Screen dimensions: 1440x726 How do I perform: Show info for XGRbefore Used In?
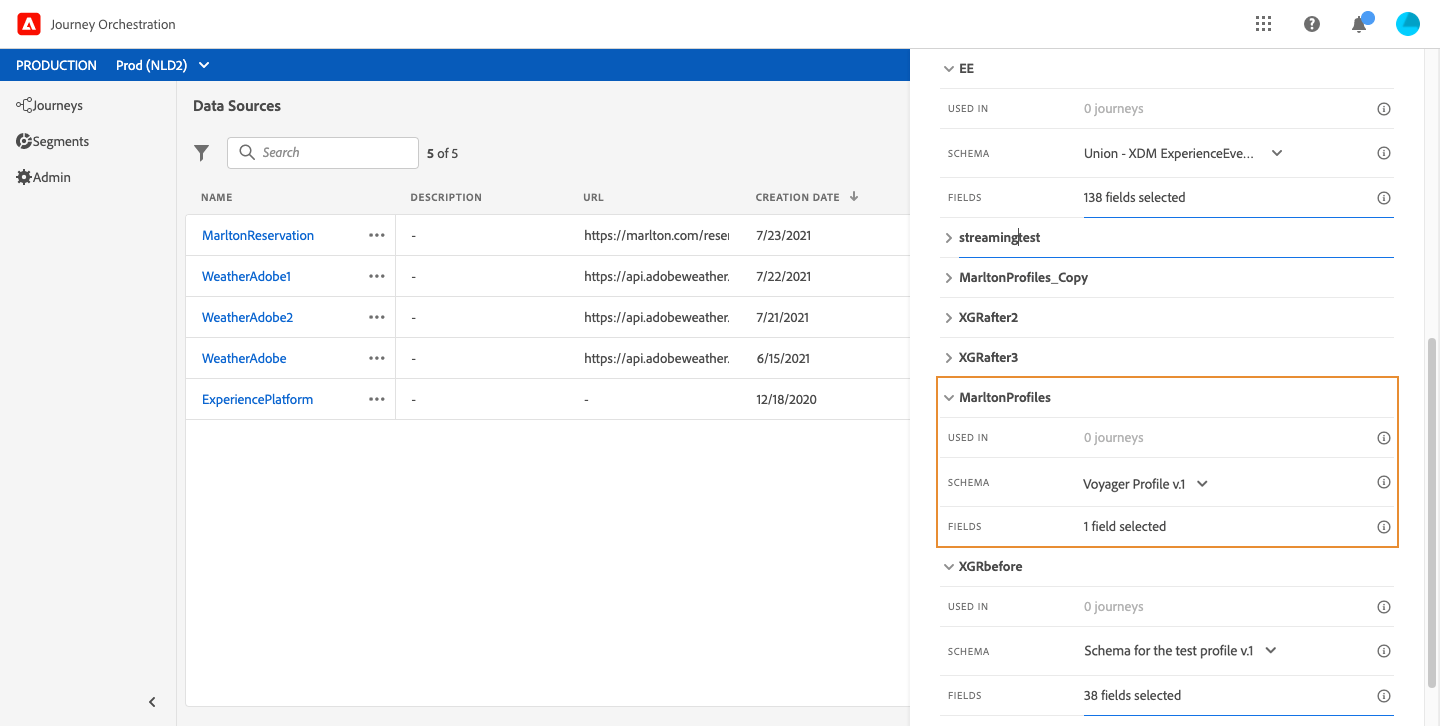pyautogui.click(x=1384, y=607)
